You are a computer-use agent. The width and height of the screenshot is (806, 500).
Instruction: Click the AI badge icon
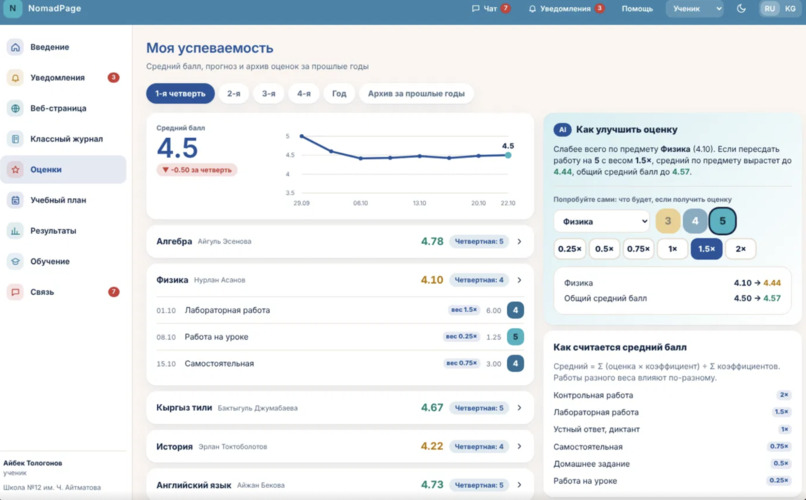click(x=562, y=129)
